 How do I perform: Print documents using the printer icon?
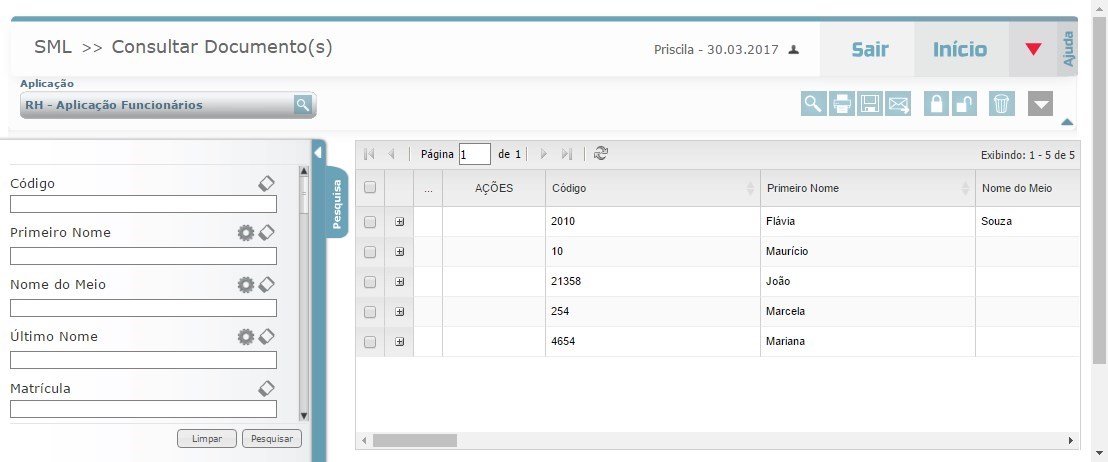click(842, 104)
